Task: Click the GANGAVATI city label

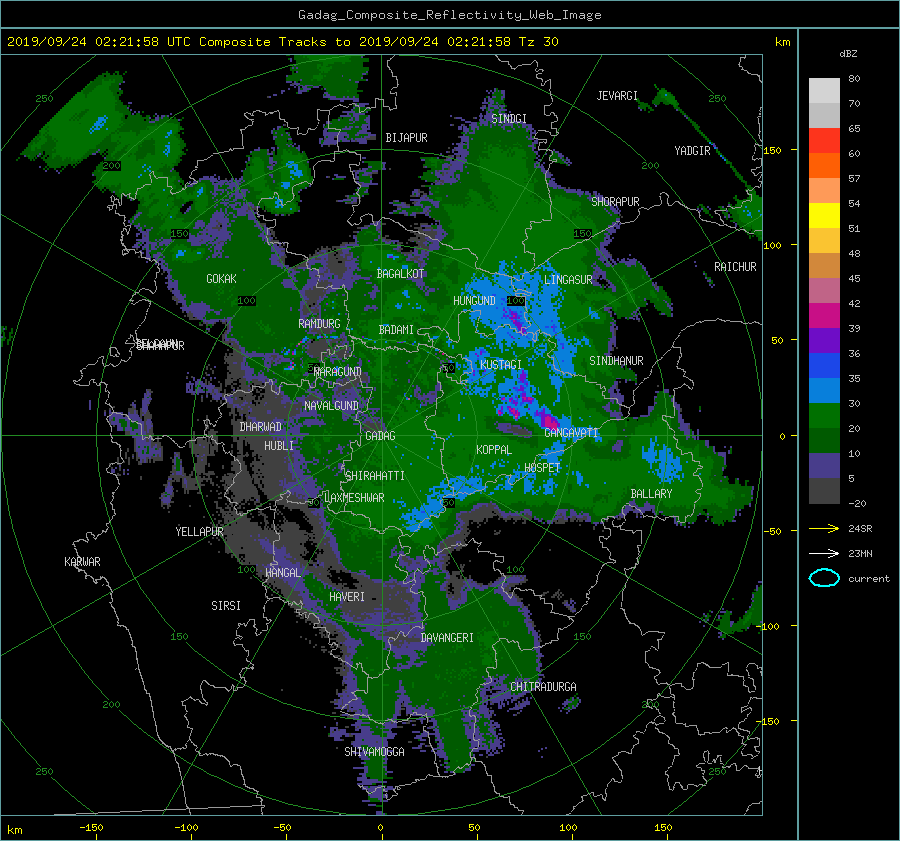Action: point(571,432)
